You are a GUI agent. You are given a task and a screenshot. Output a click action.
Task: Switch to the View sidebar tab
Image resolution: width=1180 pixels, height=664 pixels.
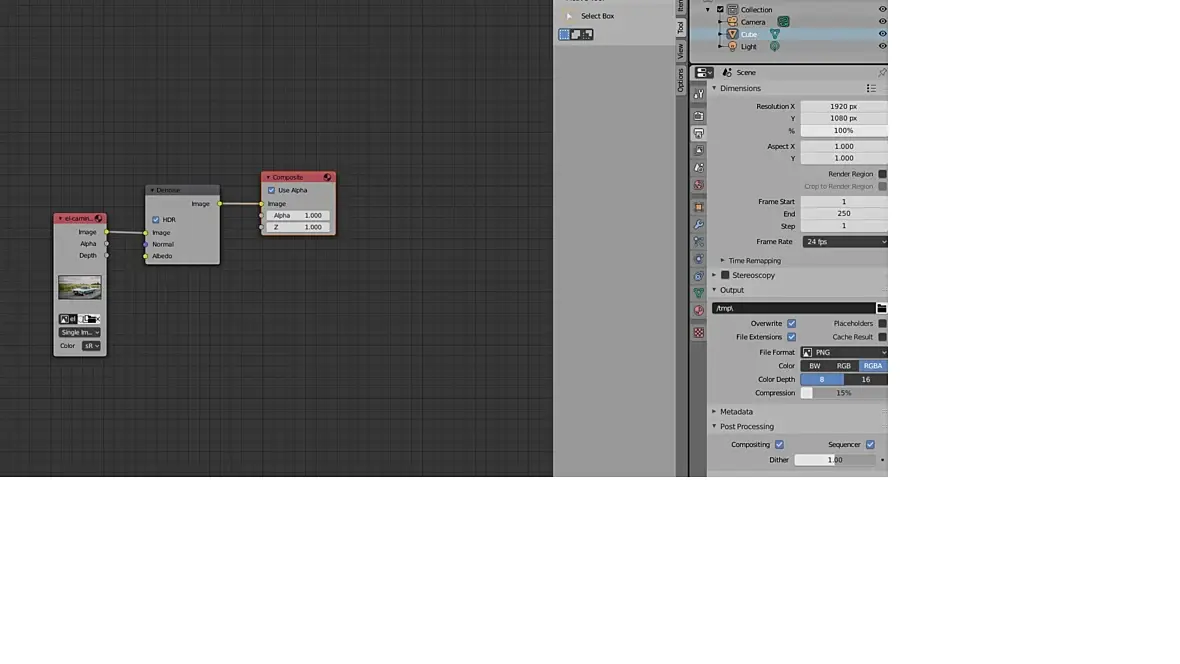click(x=680, y=51)
